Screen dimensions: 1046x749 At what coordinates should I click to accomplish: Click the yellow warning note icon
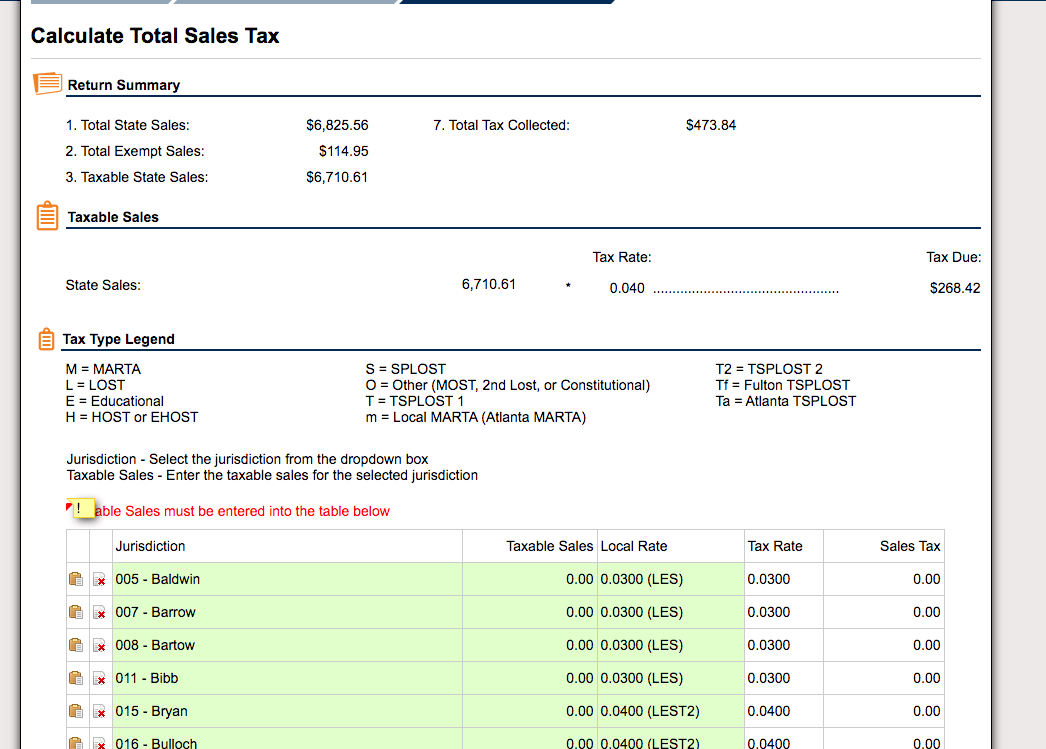pos(81,509)
